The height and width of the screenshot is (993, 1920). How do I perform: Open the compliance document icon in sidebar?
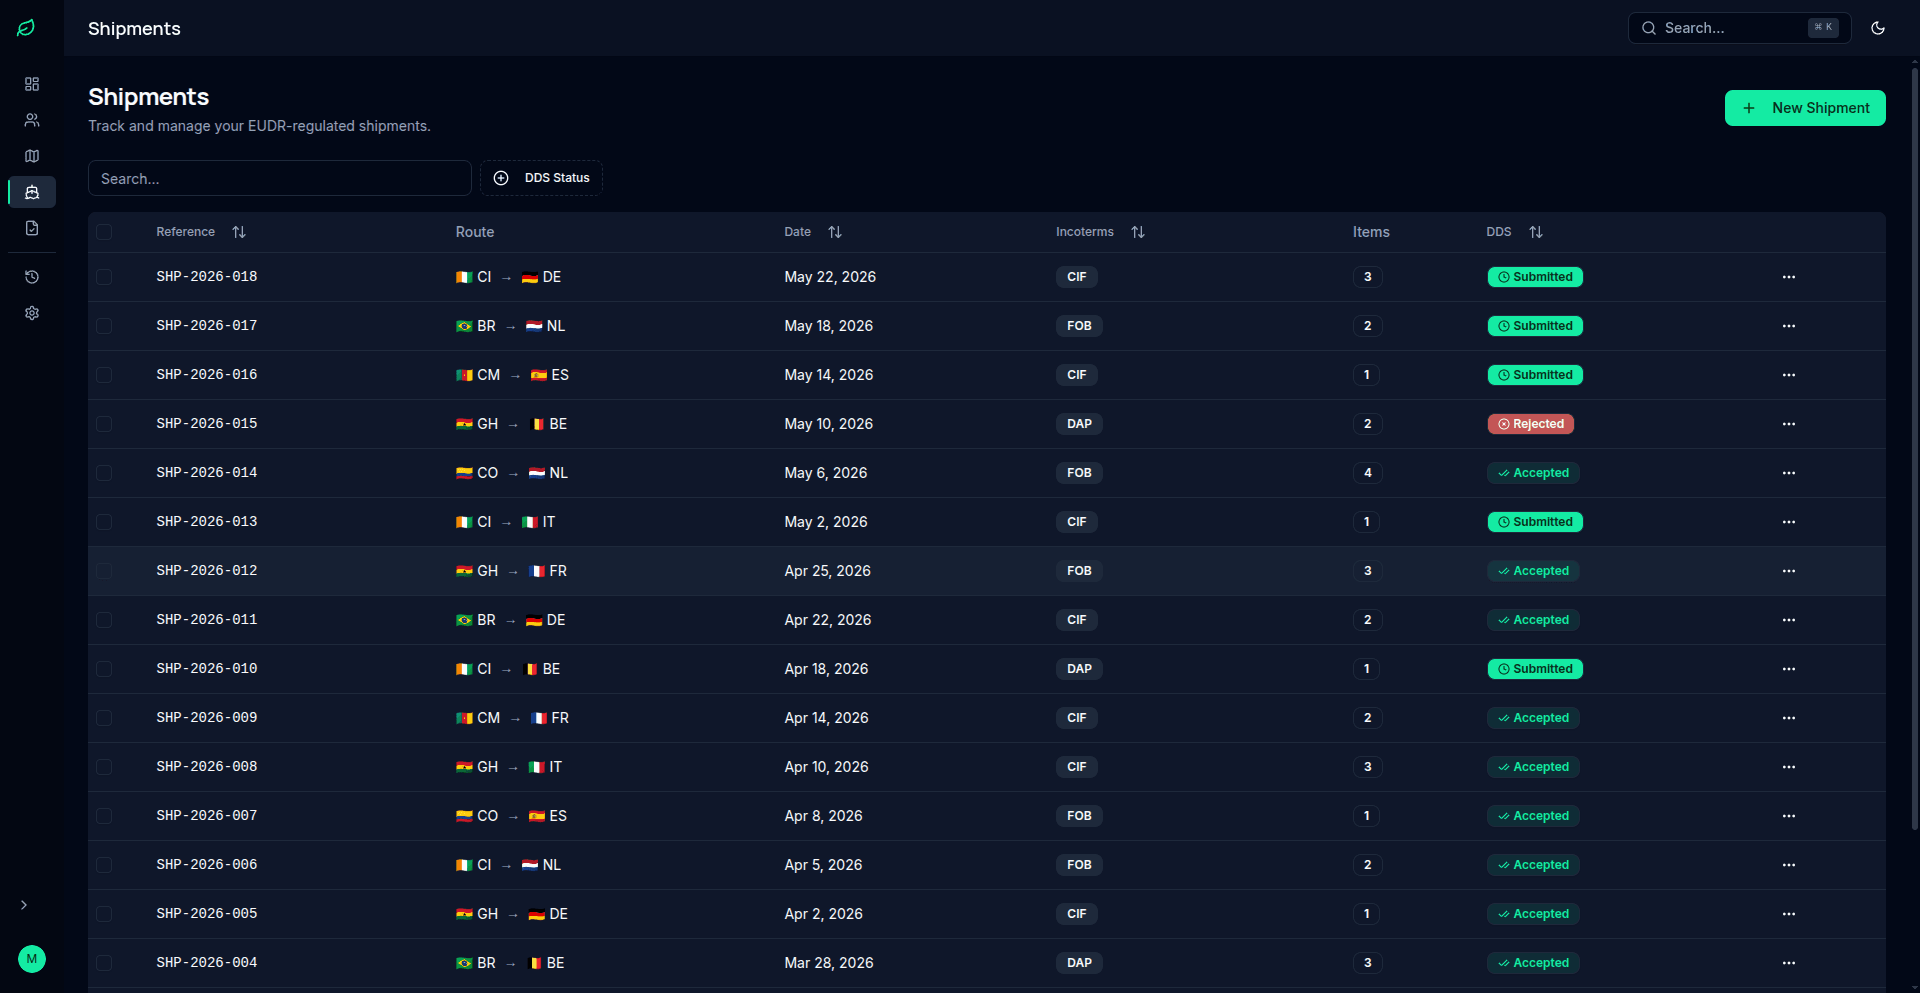point(31,228)
